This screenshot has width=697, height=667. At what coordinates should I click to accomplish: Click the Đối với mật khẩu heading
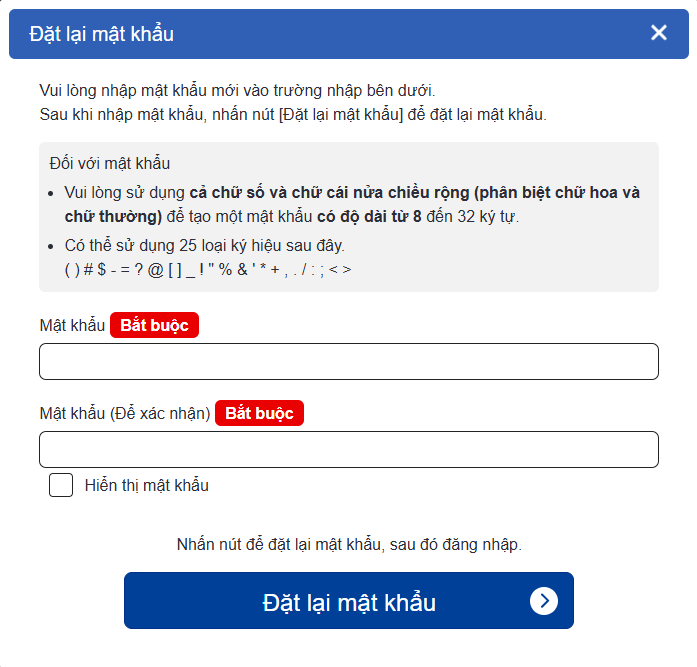coord(110,164)
